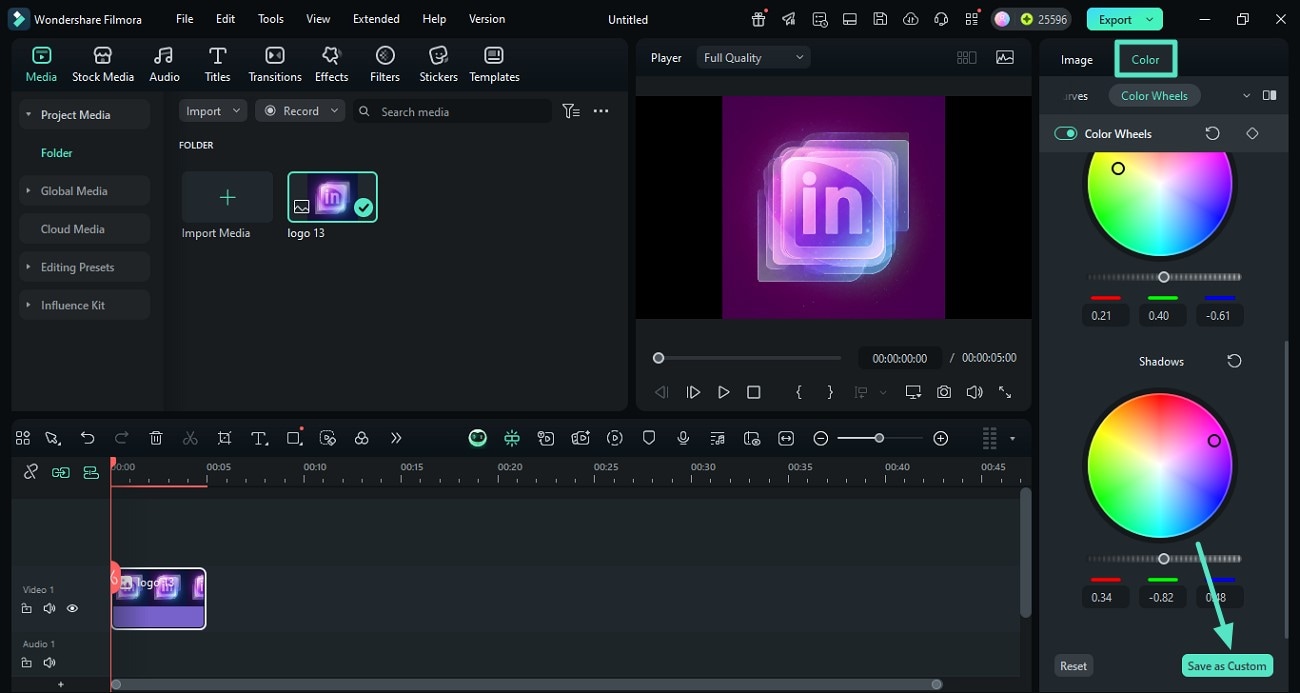Show more timeline tools with double chevron
This screenshot has width=1300, height=693.
point(396,438)
